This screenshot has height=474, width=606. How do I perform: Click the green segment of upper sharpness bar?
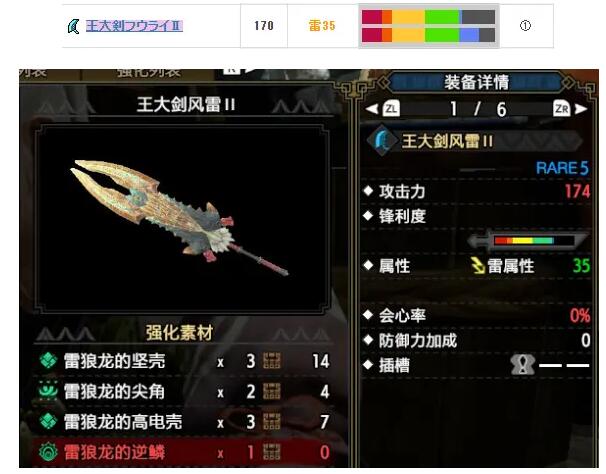pos(442,17)
